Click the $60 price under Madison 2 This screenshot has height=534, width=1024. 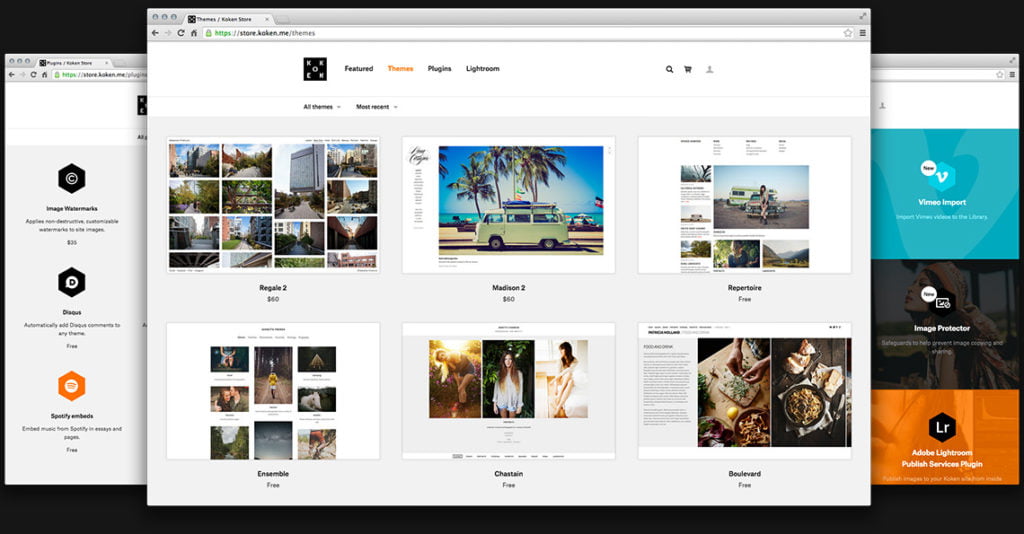pos(509,300)
